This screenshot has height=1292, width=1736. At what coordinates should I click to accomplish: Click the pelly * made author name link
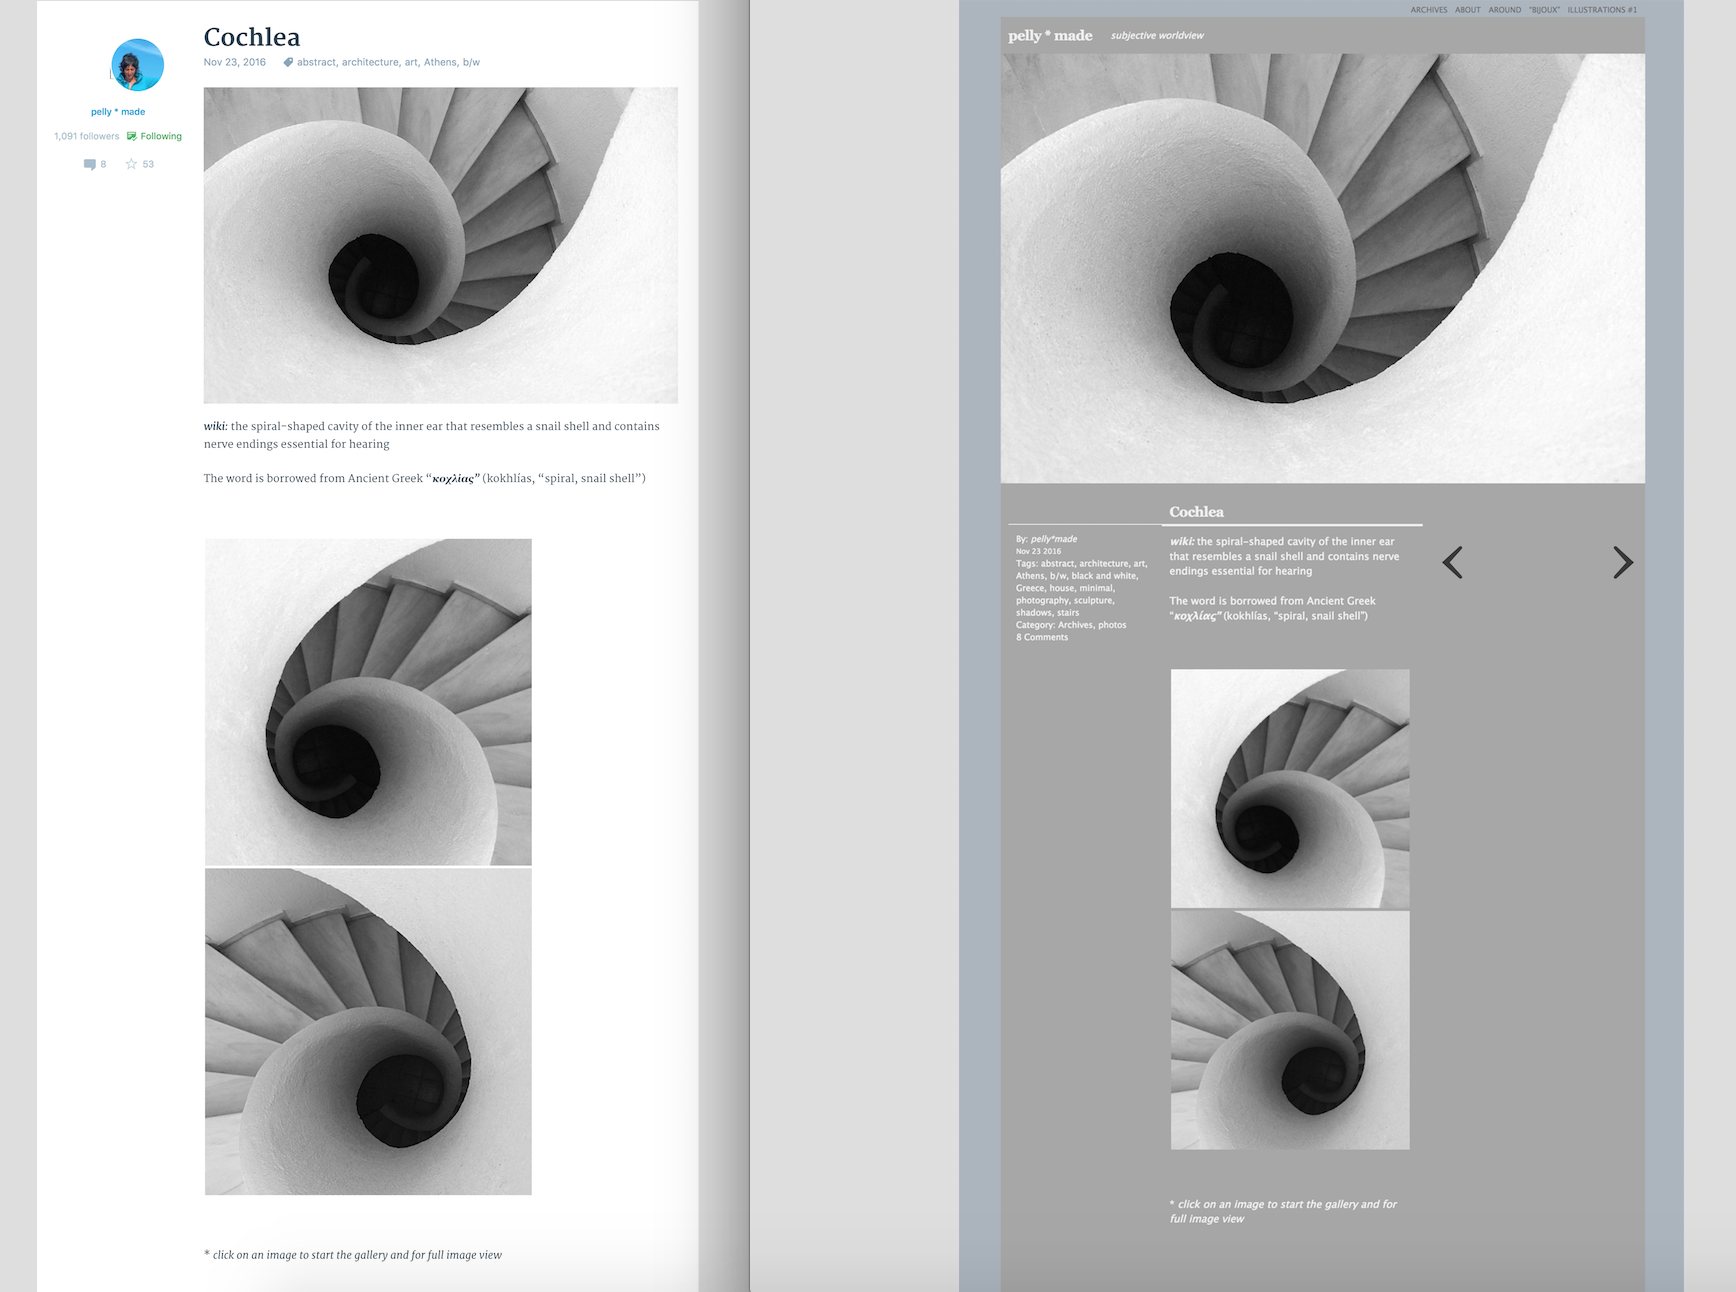click(118, 112)
